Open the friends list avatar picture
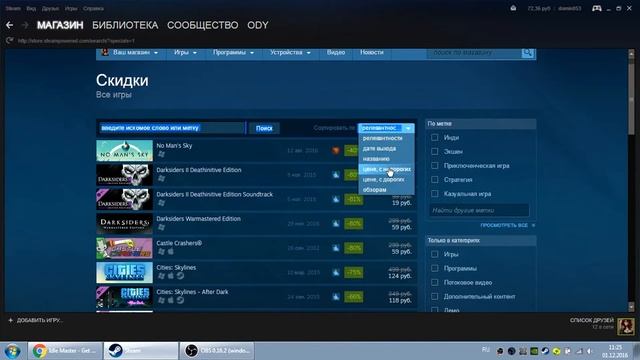This screenshot has height=360, width=640. (626, 326)
